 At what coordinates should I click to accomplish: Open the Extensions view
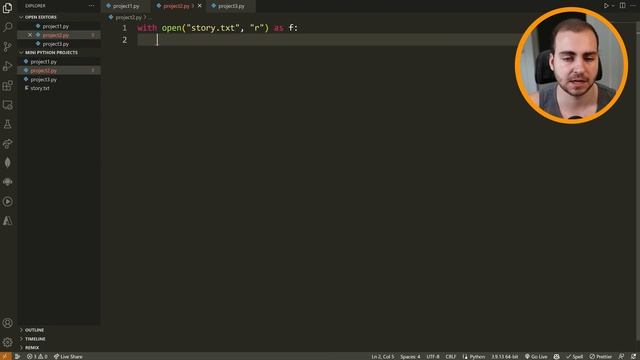(x=7, y=85)
